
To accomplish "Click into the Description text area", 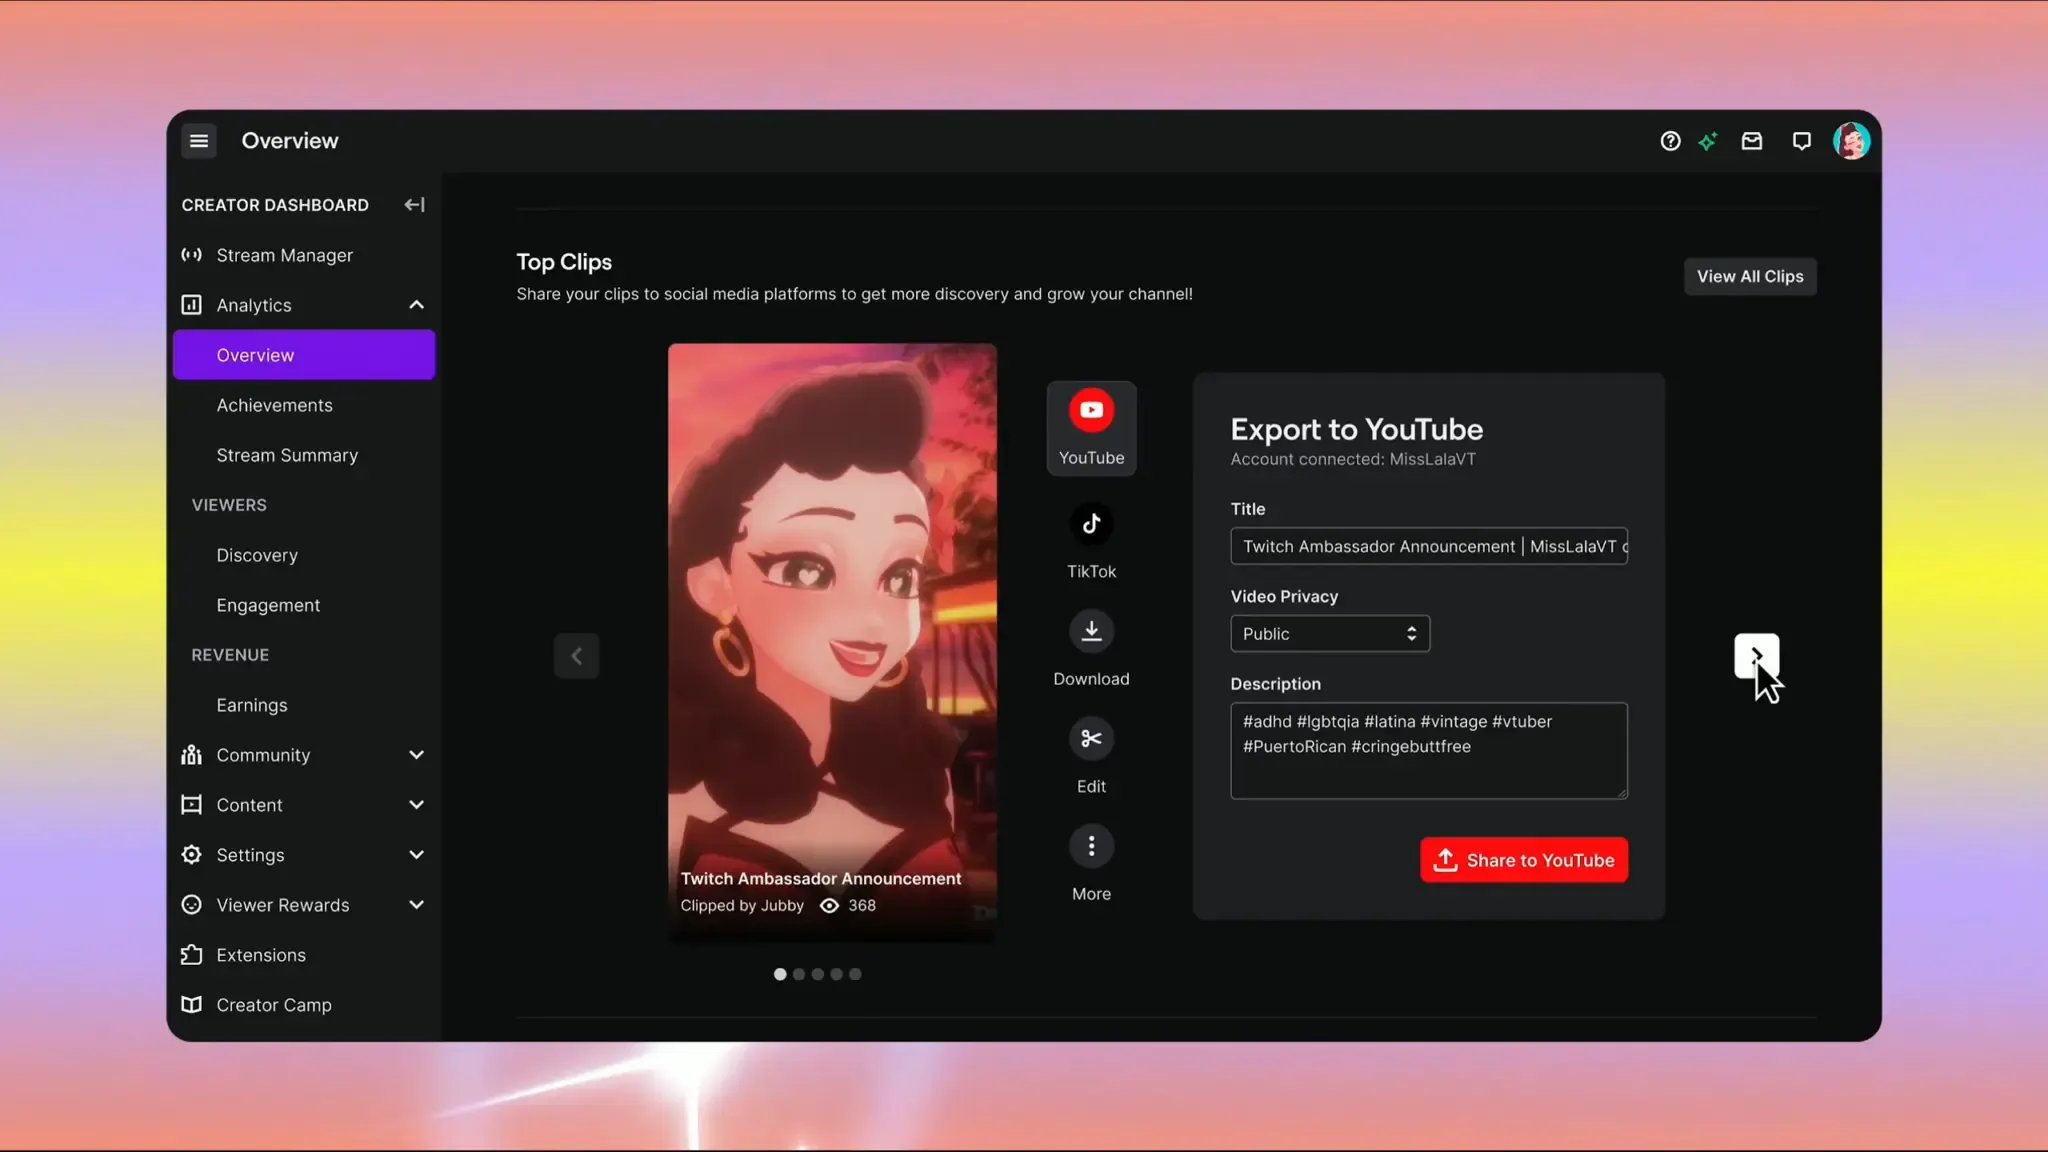I will (x=1428, y=750).
